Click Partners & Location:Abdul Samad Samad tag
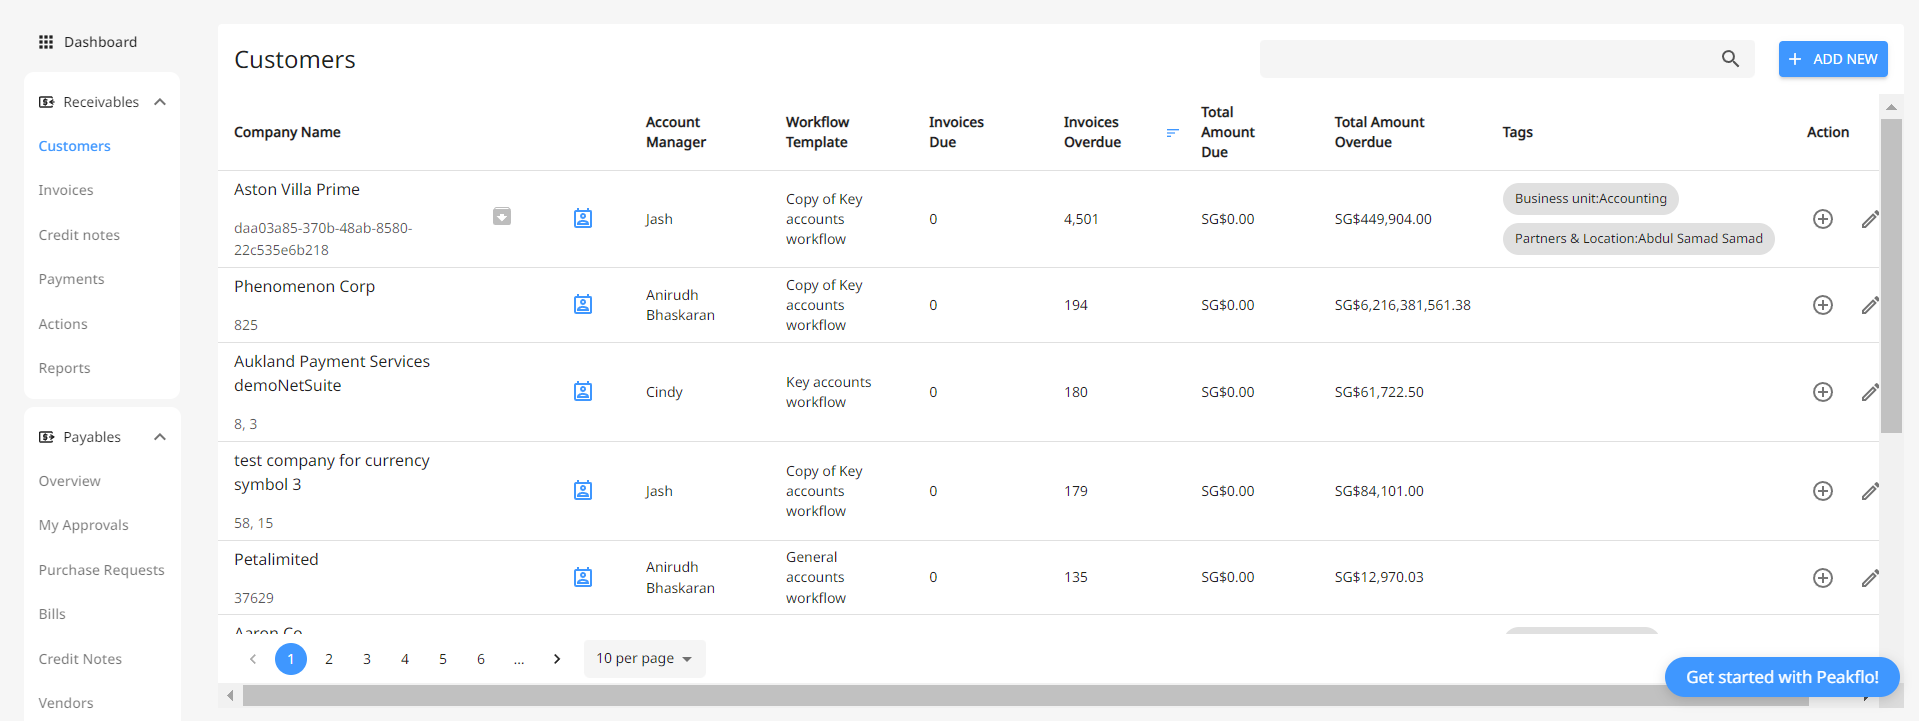1919x721 pixels. click(x=1638, y=239)
